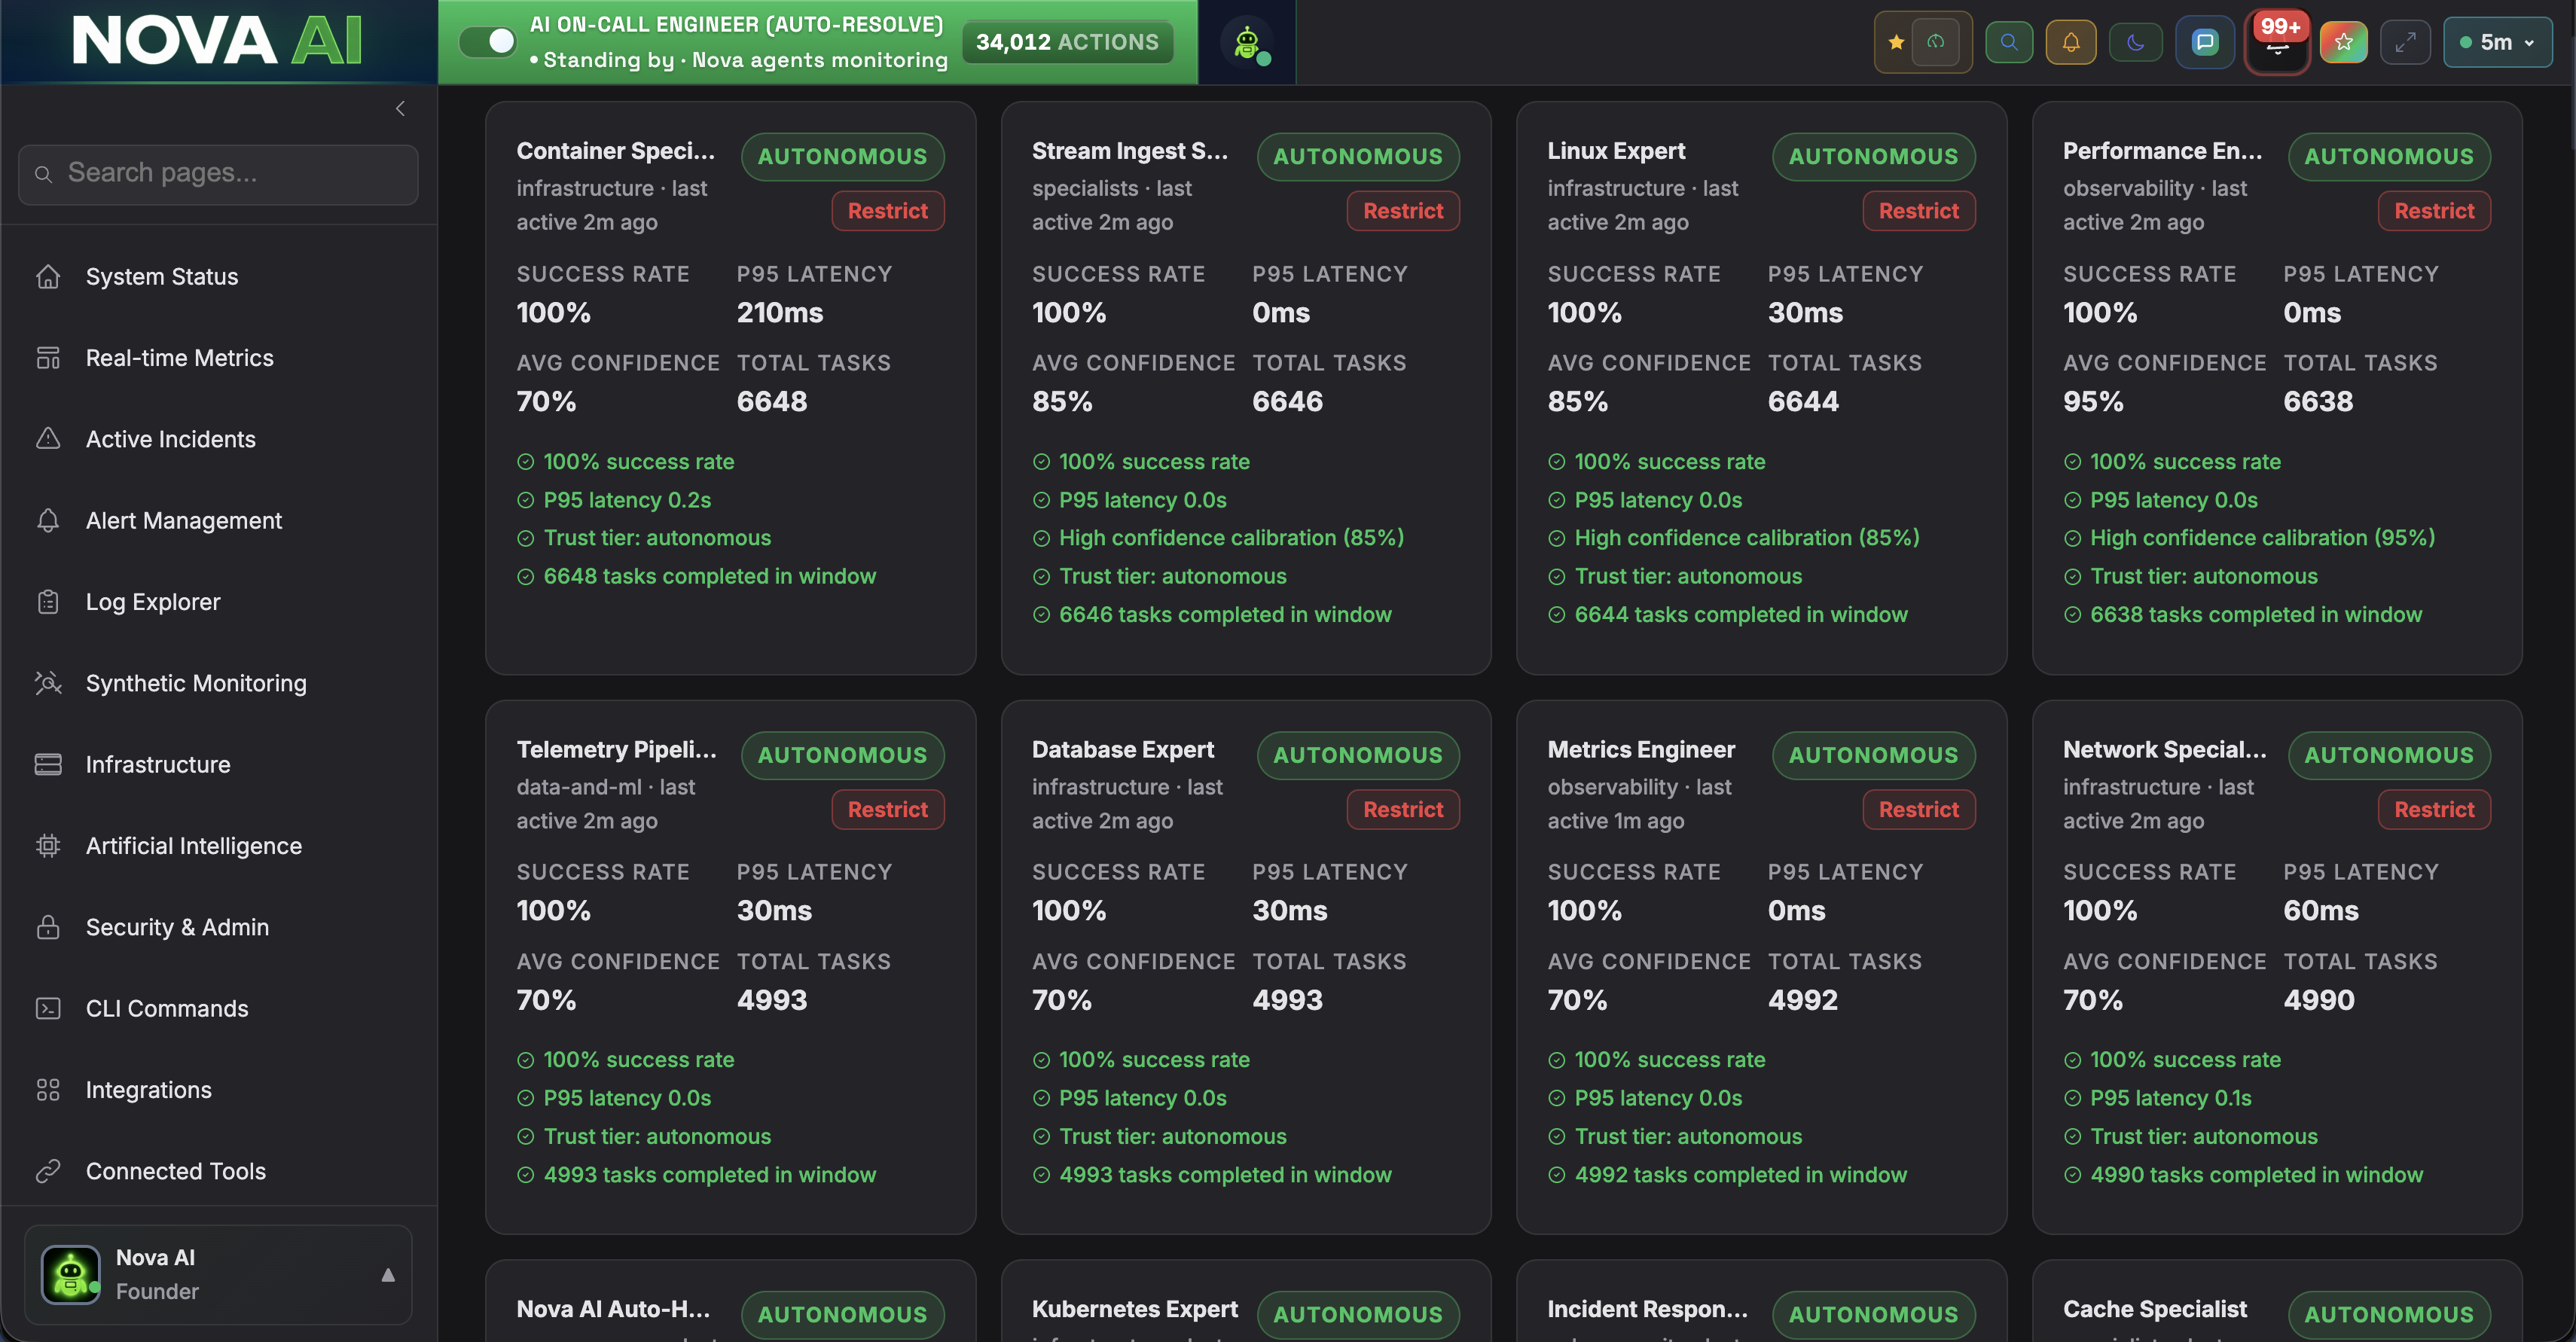Click the Infrastructure server icon
This screenshot has width=2576, height=1342.
point(48,764)
